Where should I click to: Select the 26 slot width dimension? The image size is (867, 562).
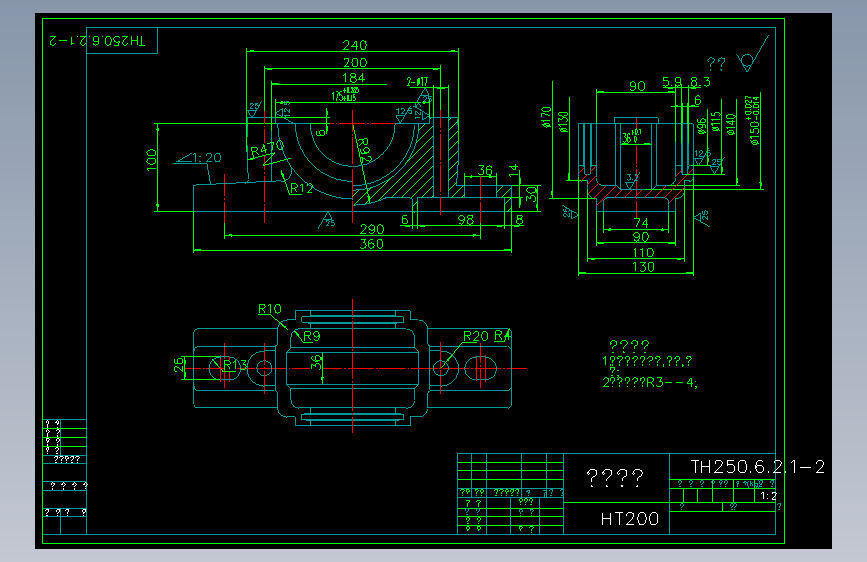coord(179,365)
